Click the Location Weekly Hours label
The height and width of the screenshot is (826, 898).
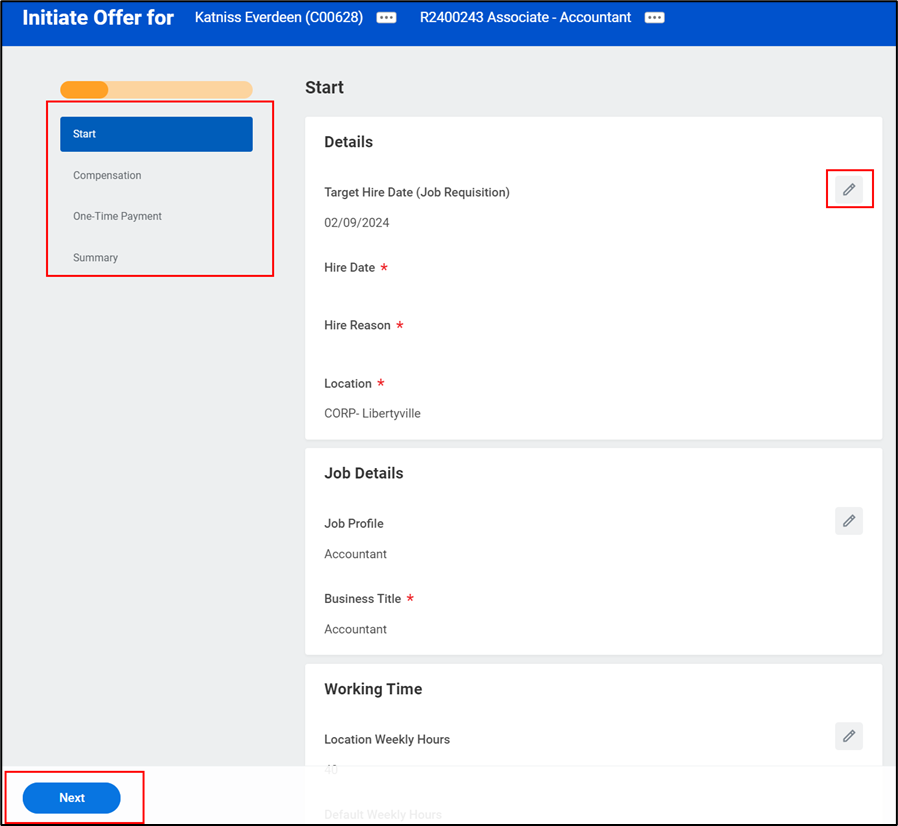click(387, 740)
